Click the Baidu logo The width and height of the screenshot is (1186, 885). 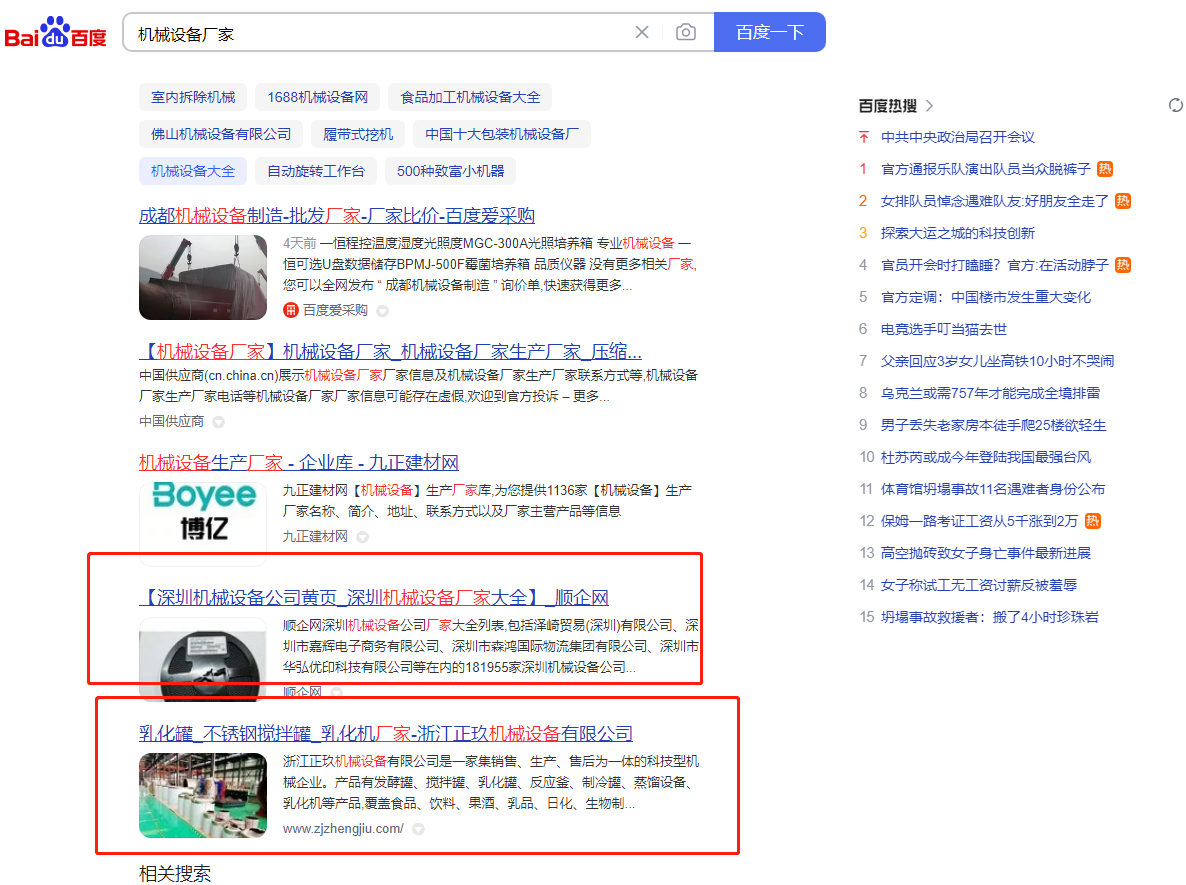[x=55, y=33]
